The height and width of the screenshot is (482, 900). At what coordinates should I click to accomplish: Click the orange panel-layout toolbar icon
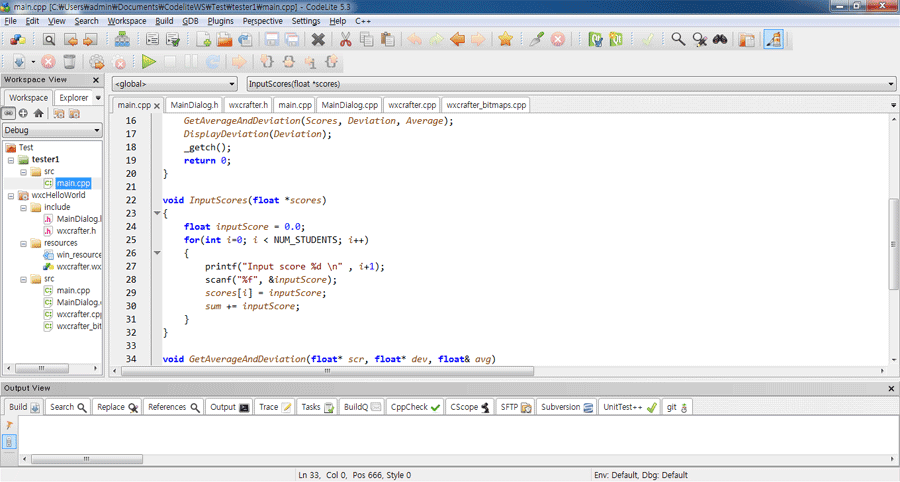tap(747, 39)
